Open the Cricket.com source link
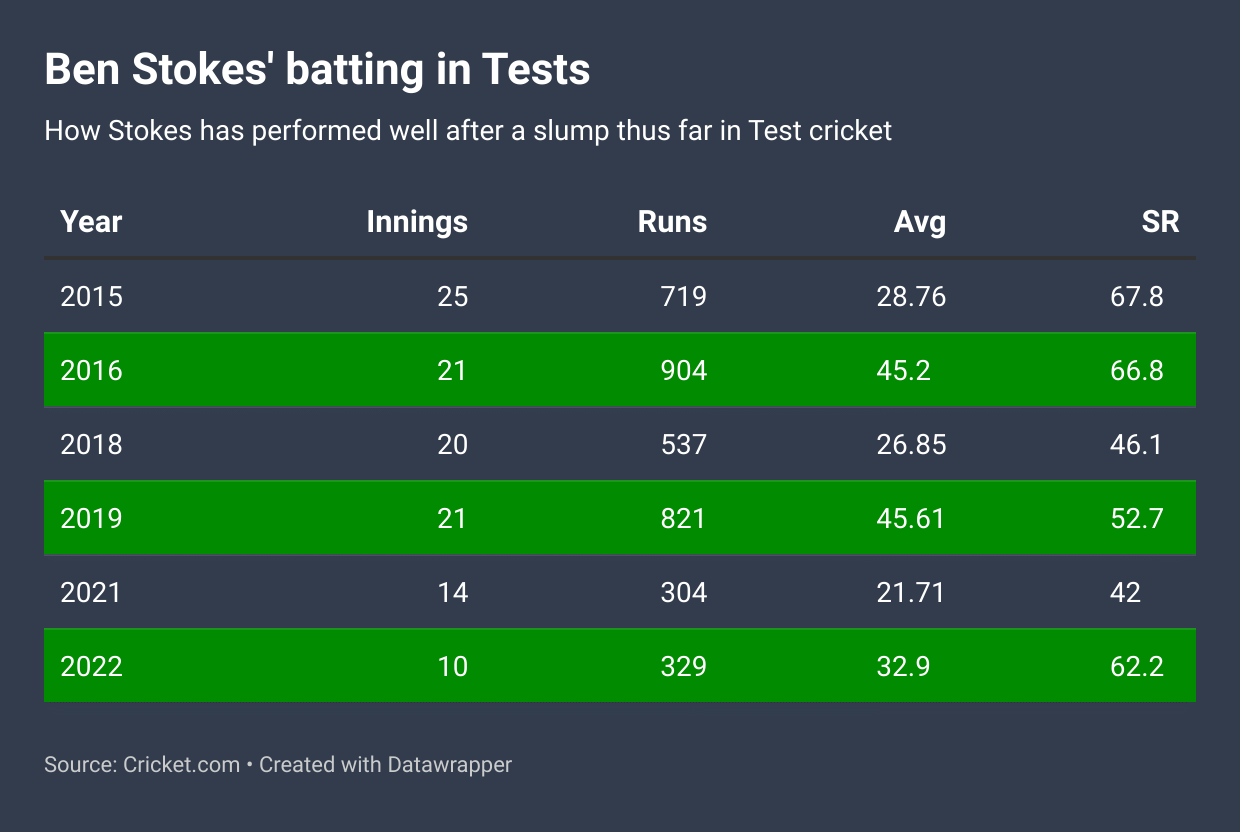This screenshot has height=832, width=1240. pos(181,765)
